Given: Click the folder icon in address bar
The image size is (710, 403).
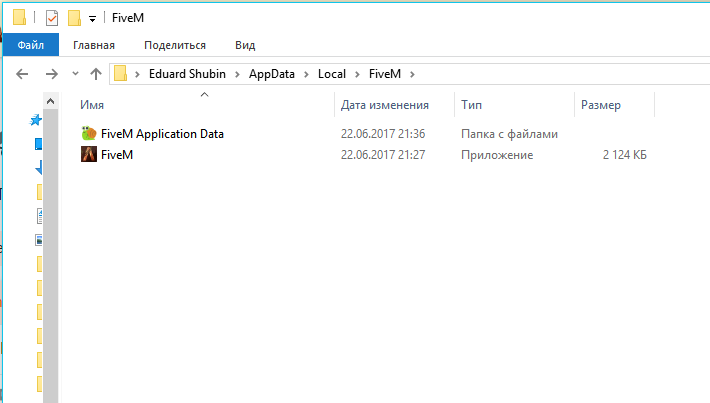Looking at the screenshot, I should coord(120,73).
